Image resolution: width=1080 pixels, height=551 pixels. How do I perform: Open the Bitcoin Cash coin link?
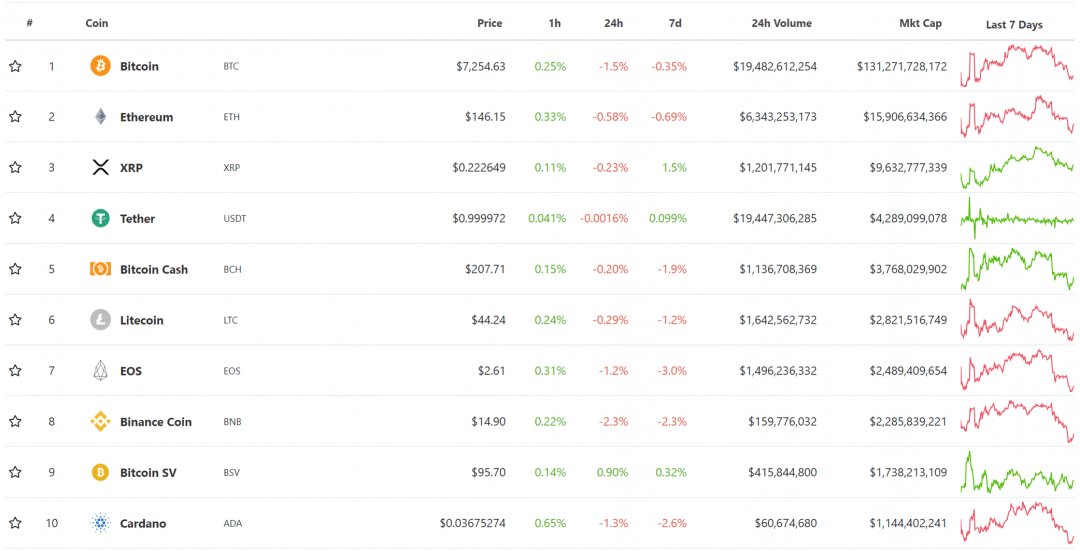point(154,269)
